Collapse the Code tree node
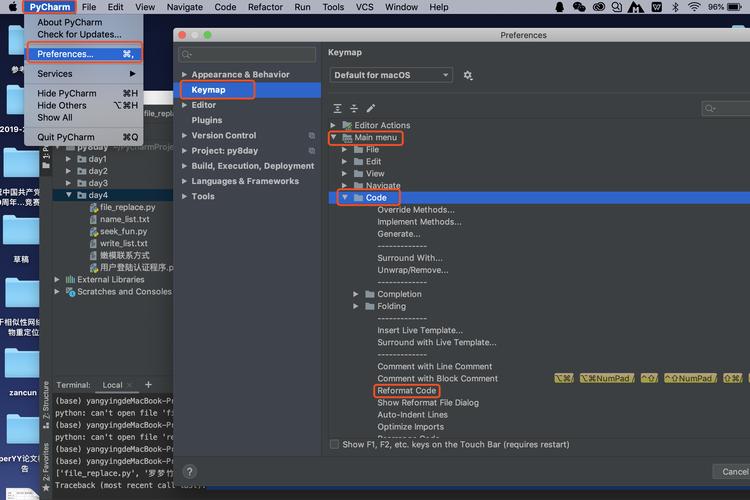 (x=344, y=198)
